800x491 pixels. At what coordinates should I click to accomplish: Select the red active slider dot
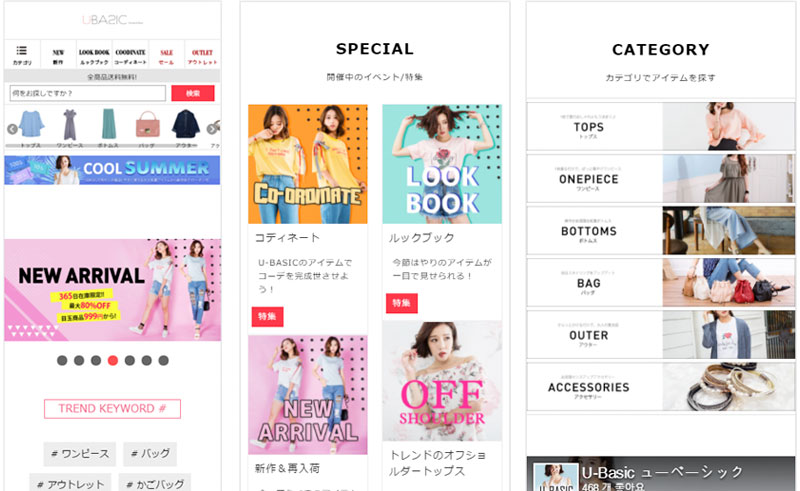113,360
